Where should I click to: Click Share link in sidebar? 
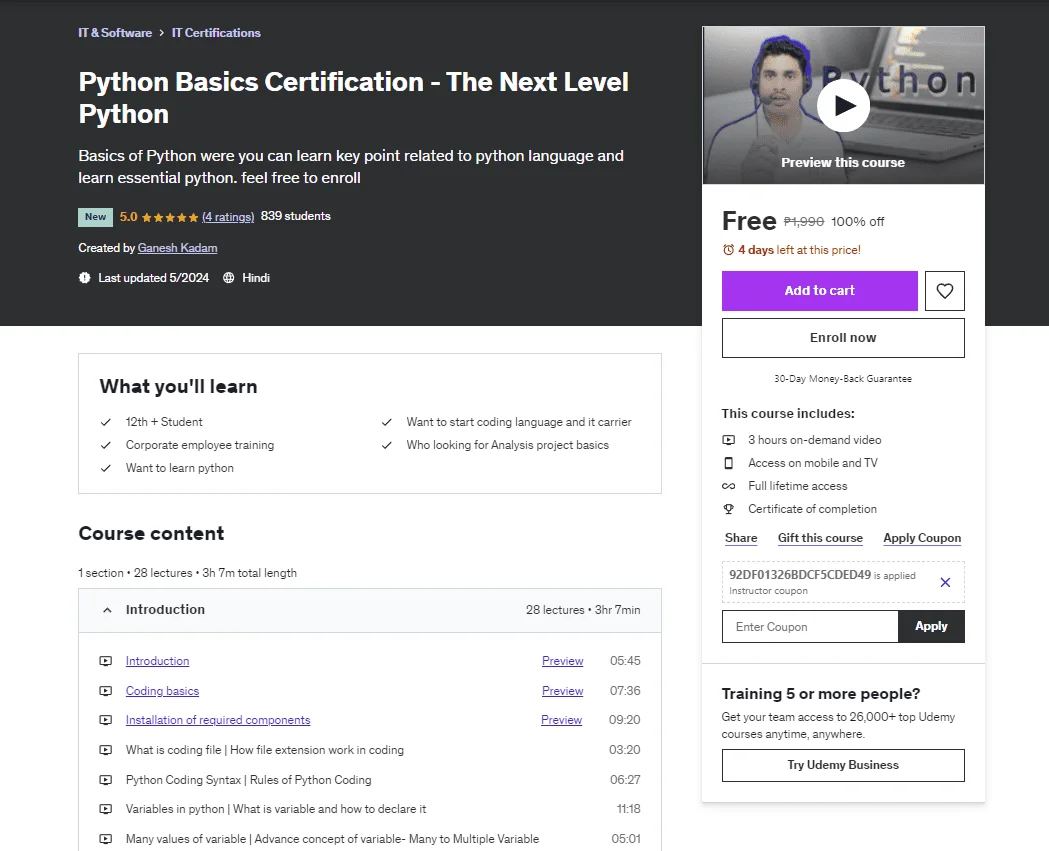point(741,538)
